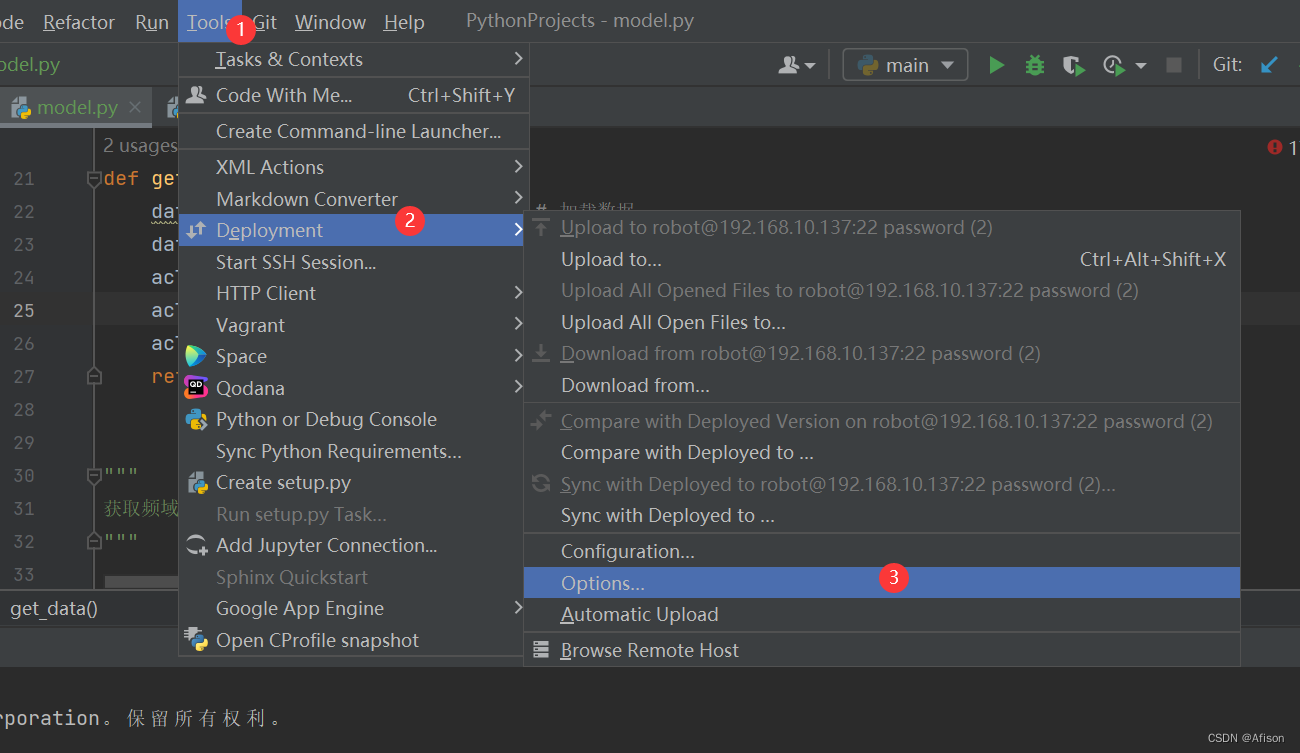Click Python console icon in menu
This screenshot has width=1300, height=753.
coord(196,419)
